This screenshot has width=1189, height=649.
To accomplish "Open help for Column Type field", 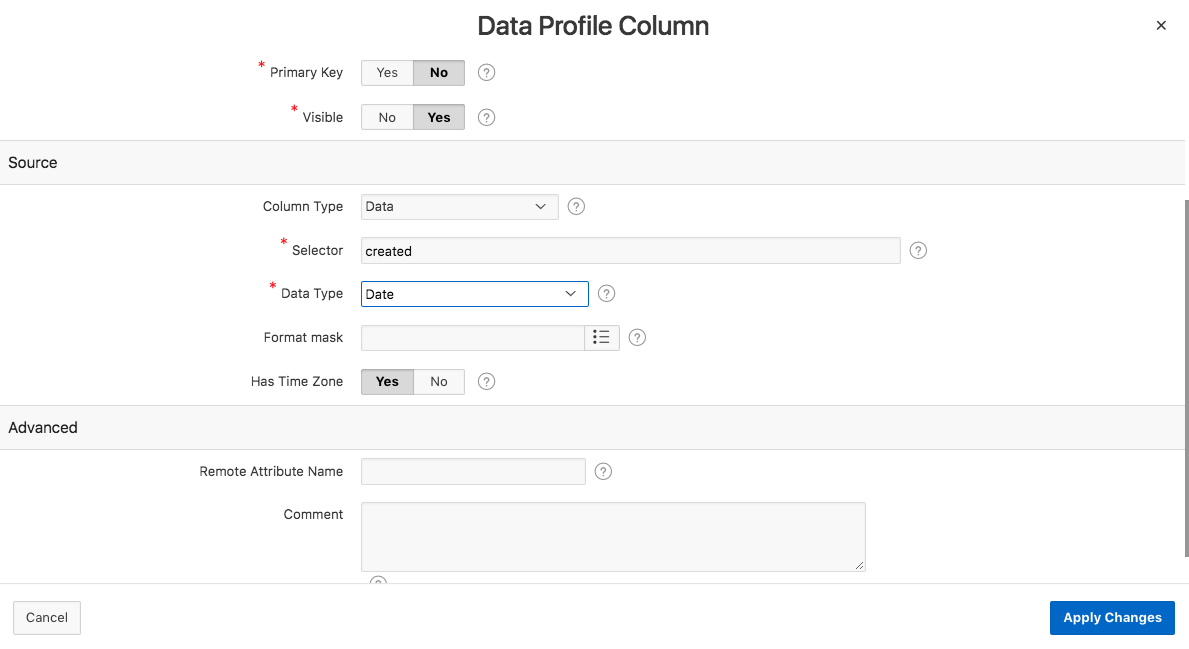I will [576, 207].
